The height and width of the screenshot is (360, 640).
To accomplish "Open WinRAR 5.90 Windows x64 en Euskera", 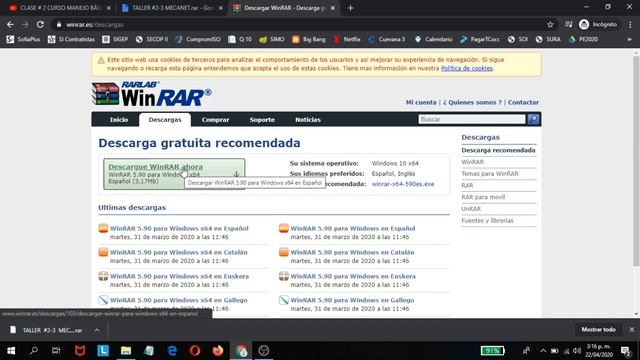I will 179,276.
